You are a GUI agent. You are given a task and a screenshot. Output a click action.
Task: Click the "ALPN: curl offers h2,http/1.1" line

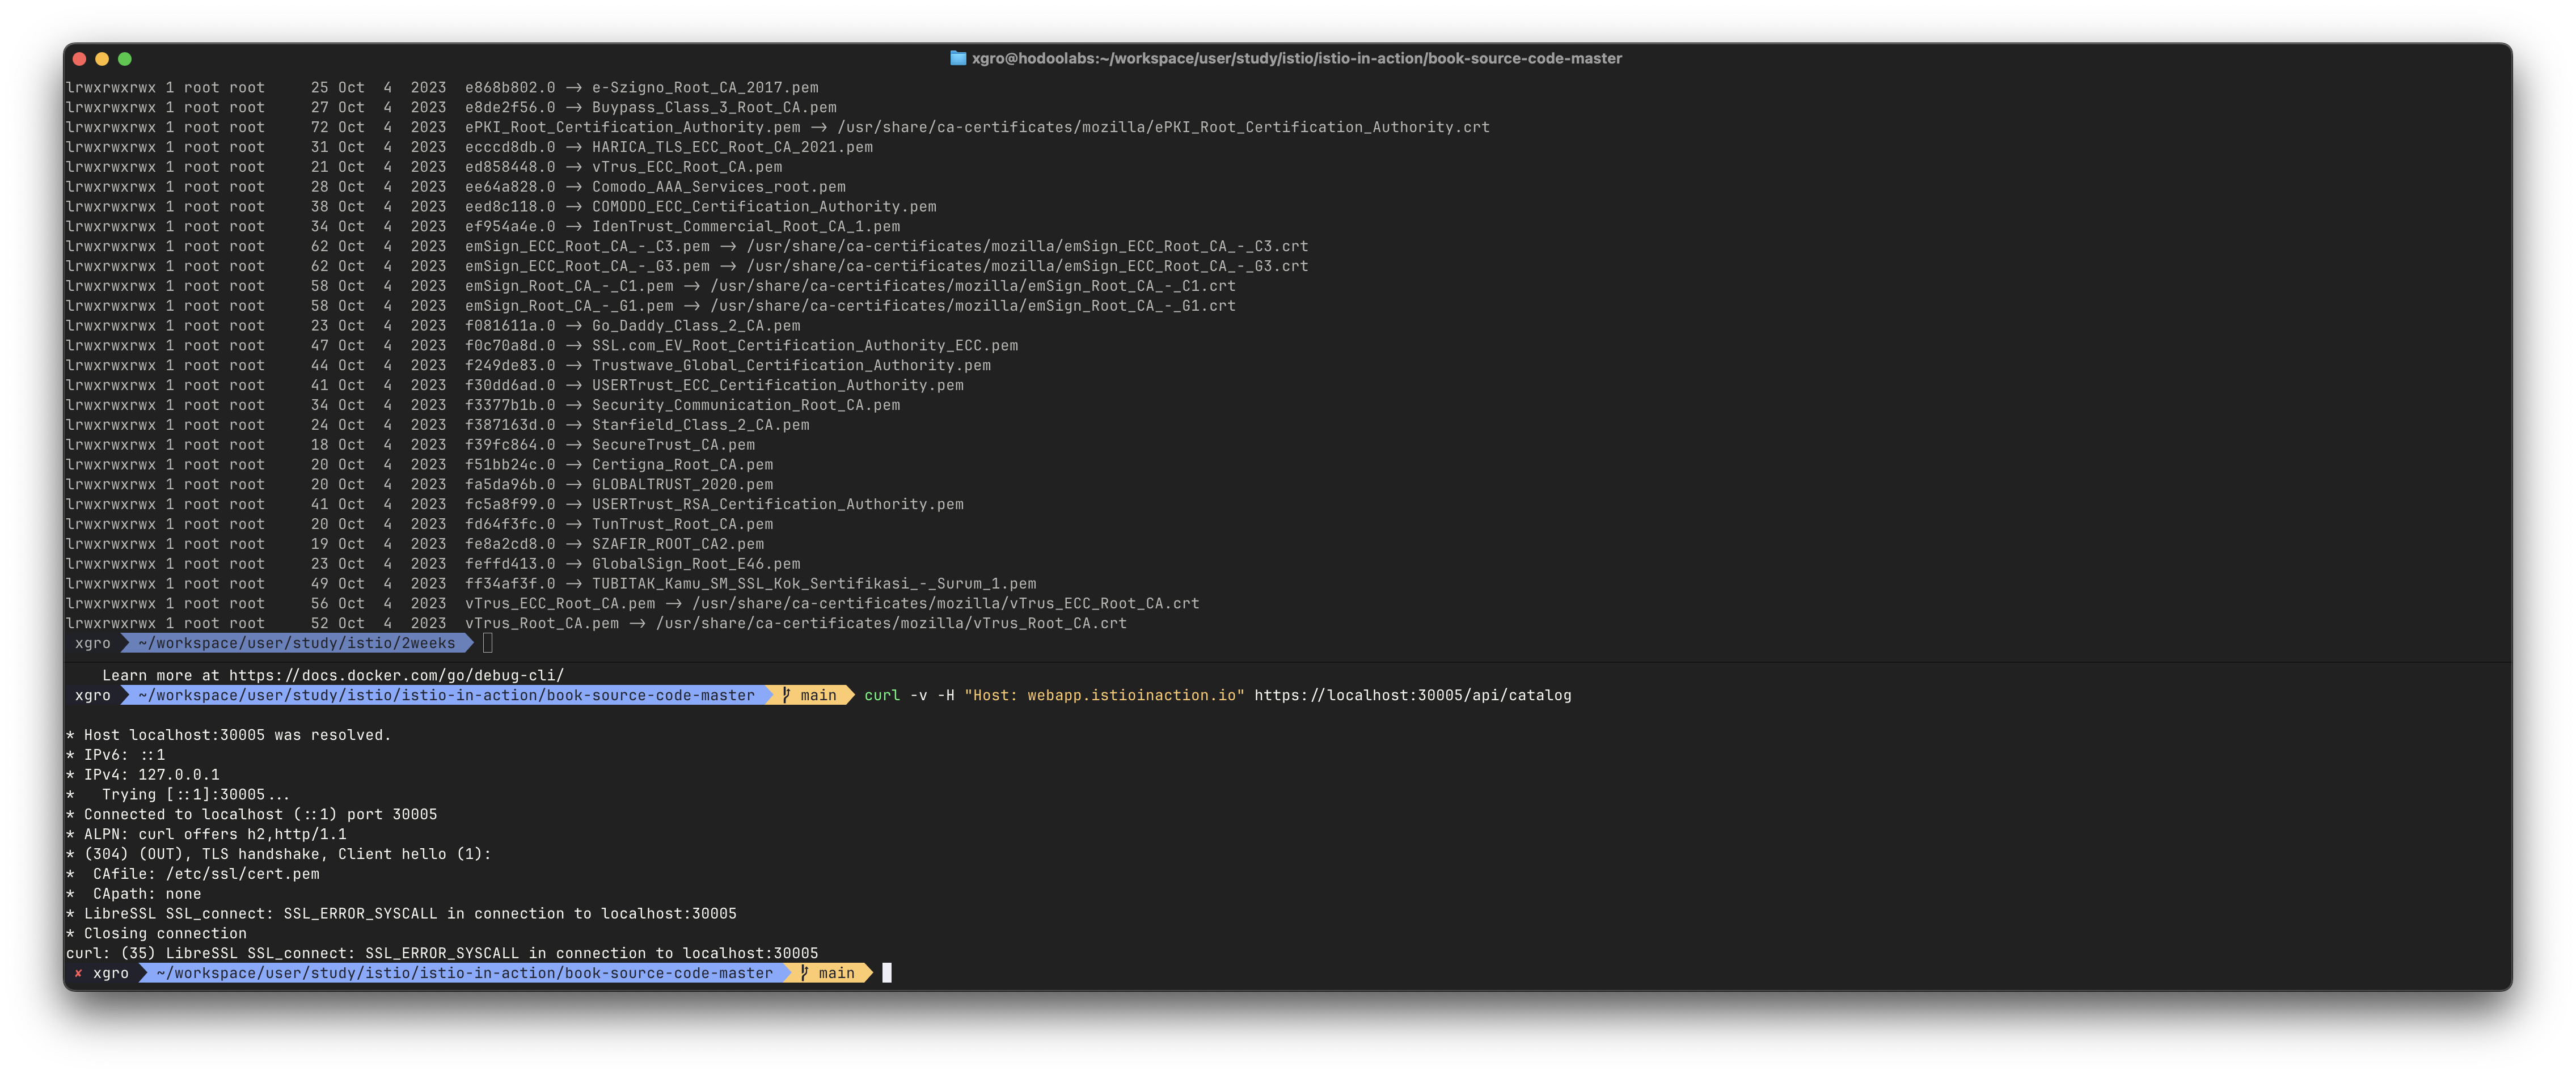click(206, 834)
